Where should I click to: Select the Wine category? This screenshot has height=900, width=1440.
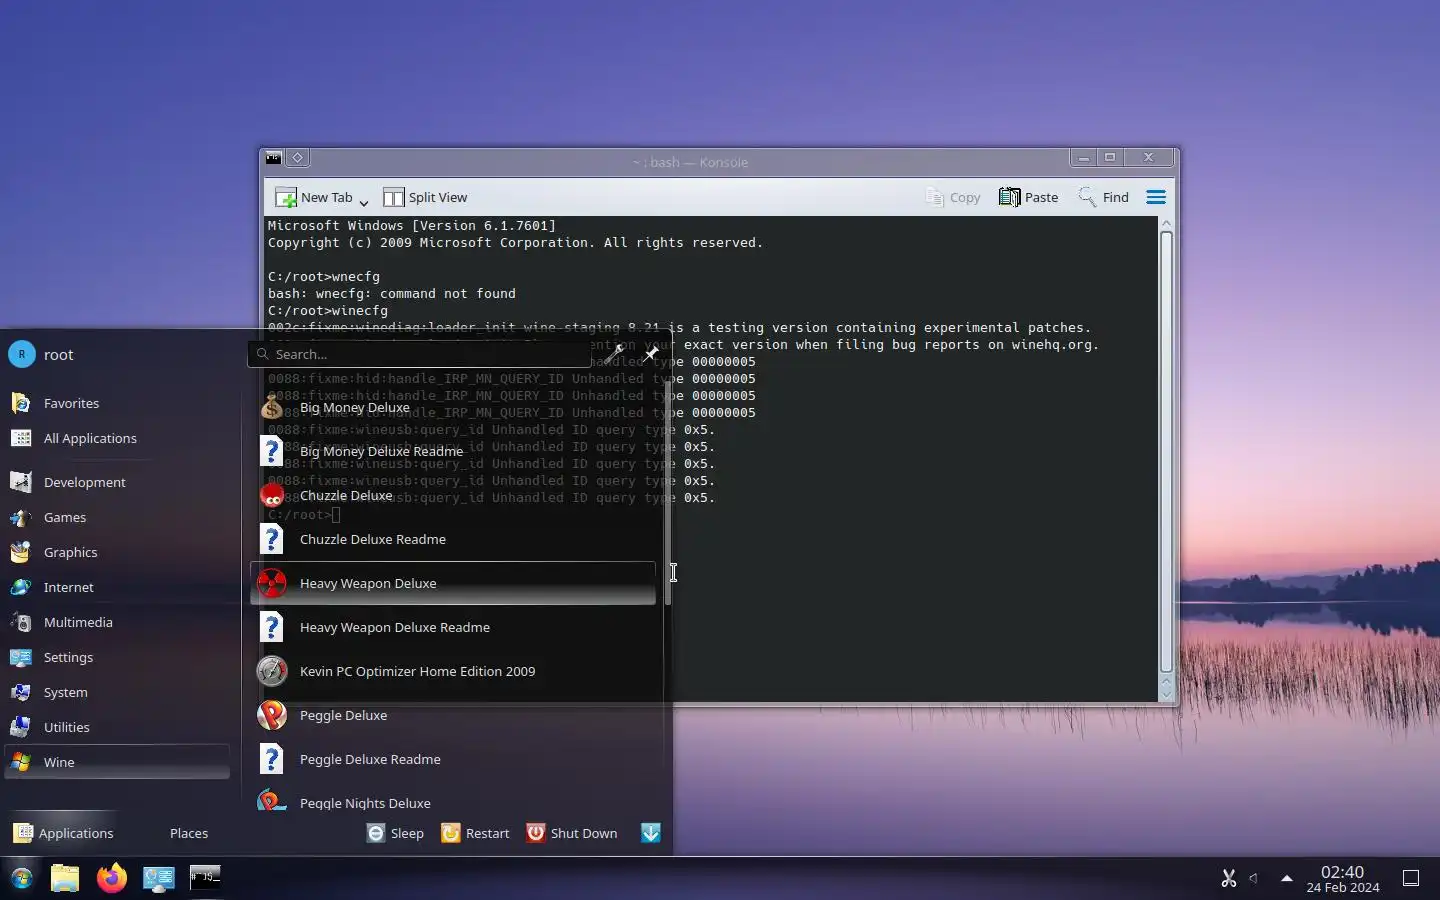pos(117,762)
